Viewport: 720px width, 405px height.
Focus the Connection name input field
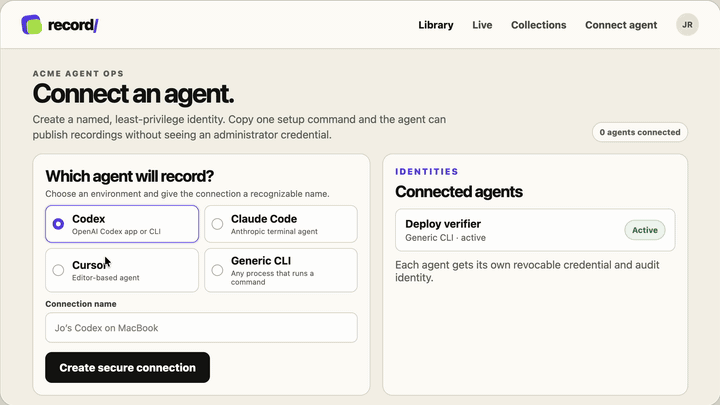click(201, 328)
